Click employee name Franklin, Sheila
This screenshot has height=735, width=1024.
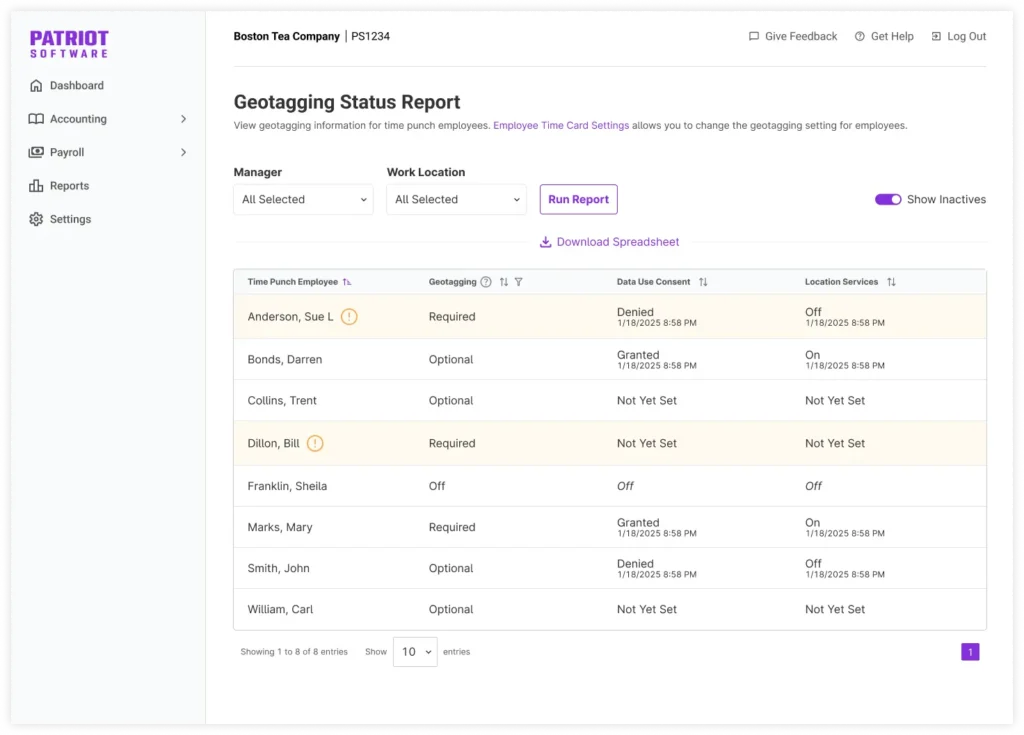click(x=287, y=486)
